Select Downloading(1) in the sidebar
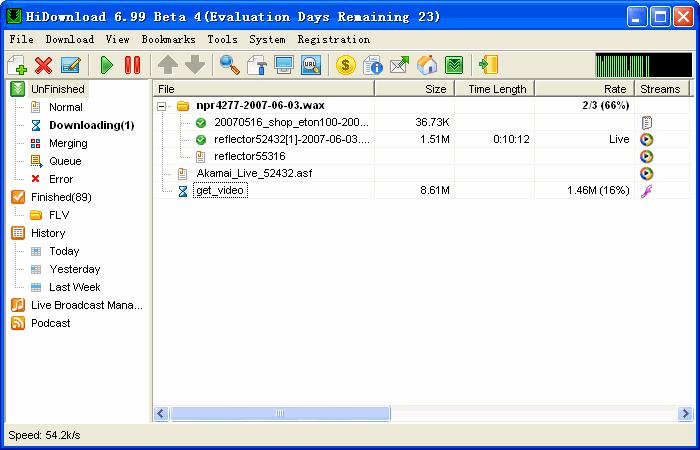This screenshot has width=700, height=450. click(92, 125)
